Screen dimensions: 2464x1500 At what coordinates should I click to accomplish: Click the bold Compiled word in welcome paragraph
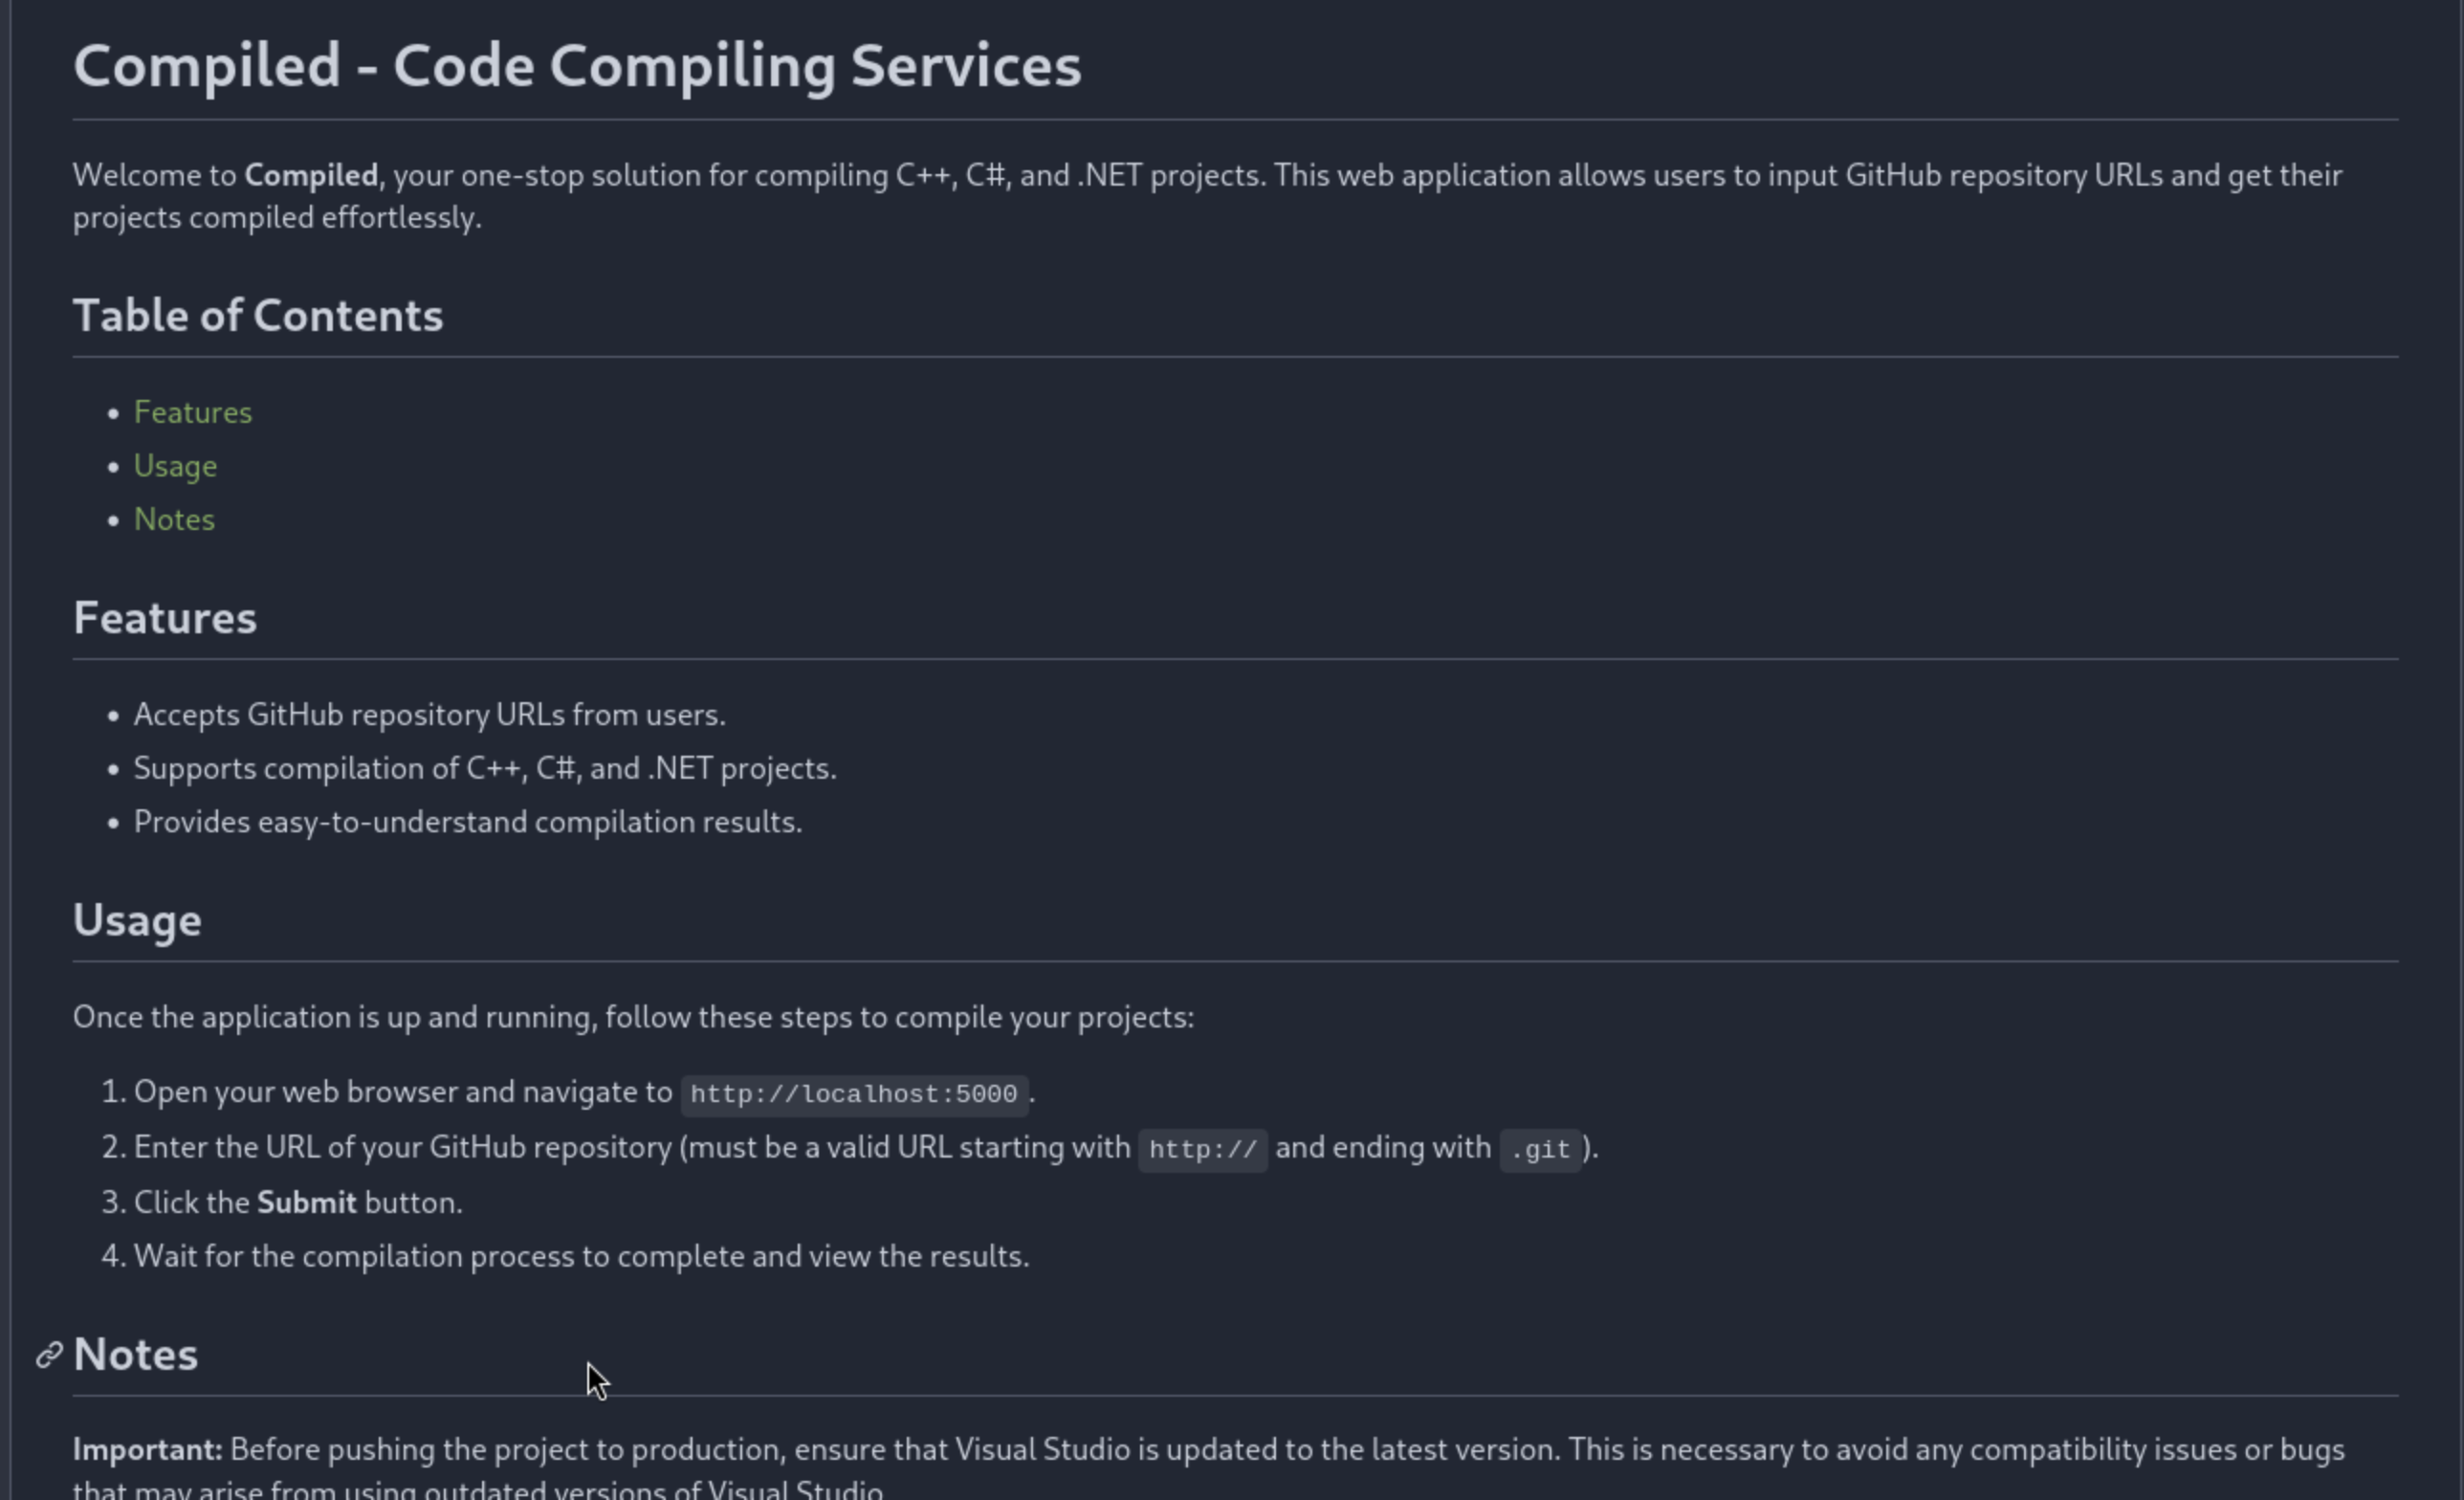point(311,175)
